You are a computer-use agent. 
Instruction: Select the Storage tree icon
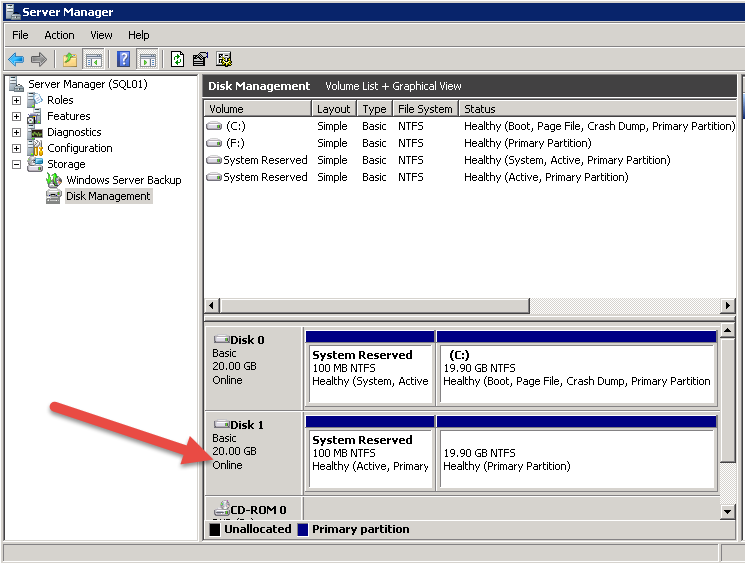click(x=35, y=164)
